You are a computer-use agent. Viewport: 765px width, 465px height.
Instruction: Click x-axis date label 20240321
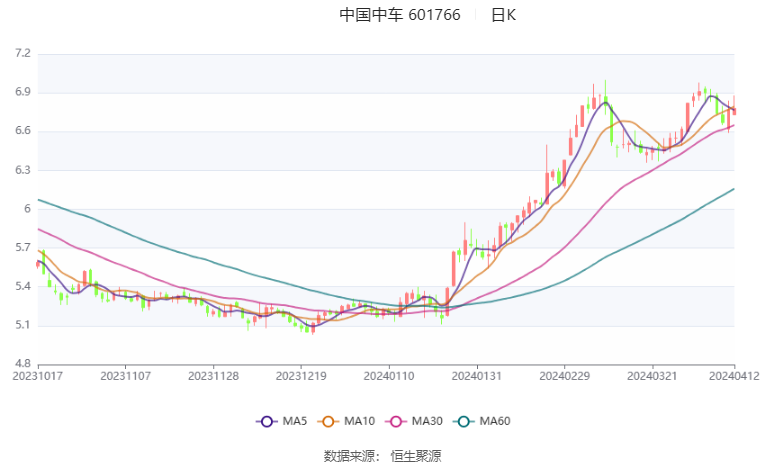click(x=652, y=376)
